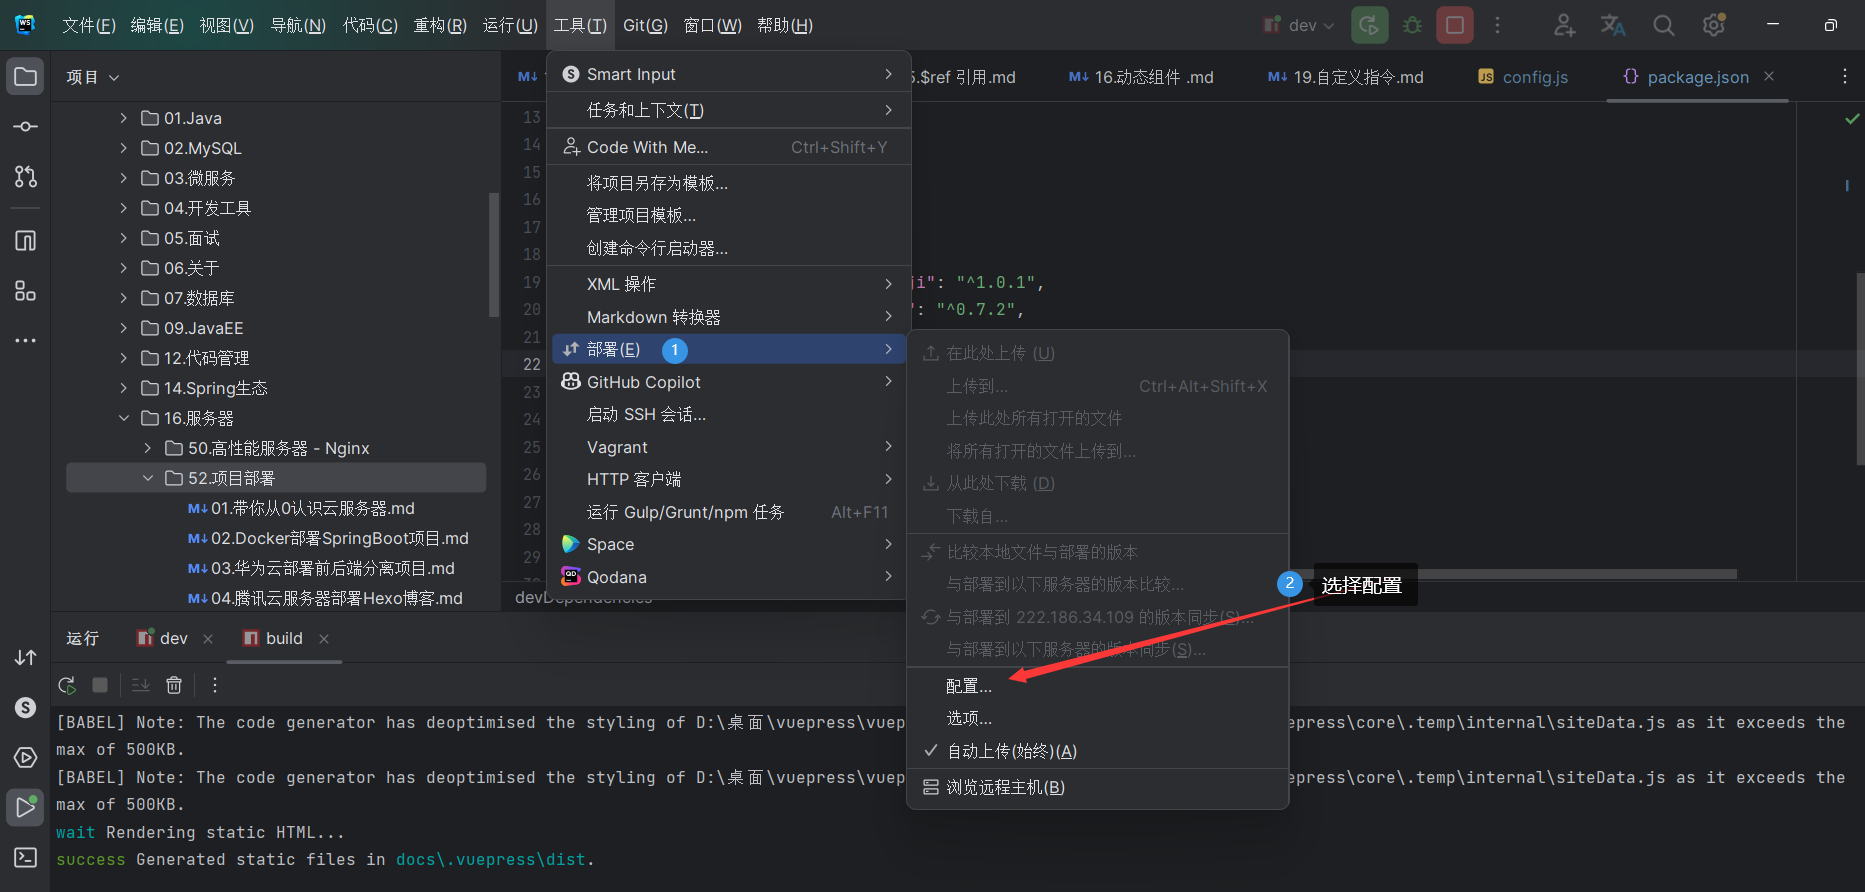
Task: Switch to the package.json tab
Action: (1698, 77)
